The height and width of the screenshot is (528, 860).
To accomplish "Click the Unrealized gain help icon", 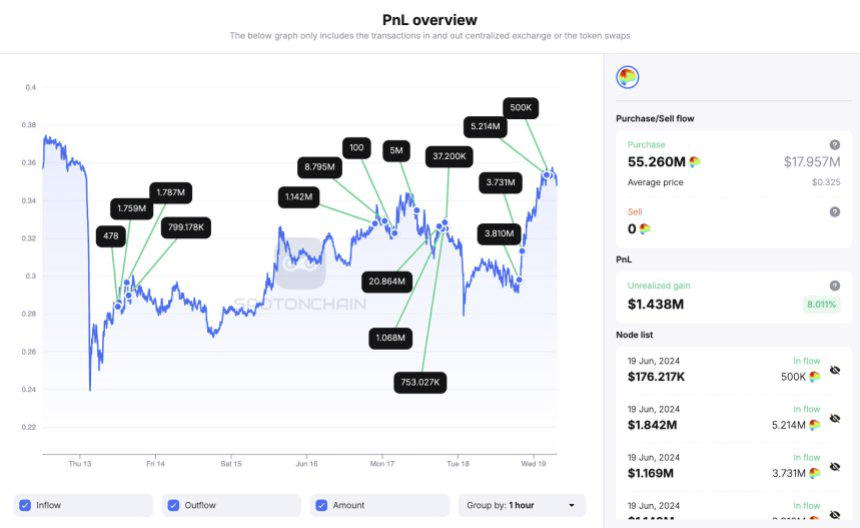I will click(835, 286).
